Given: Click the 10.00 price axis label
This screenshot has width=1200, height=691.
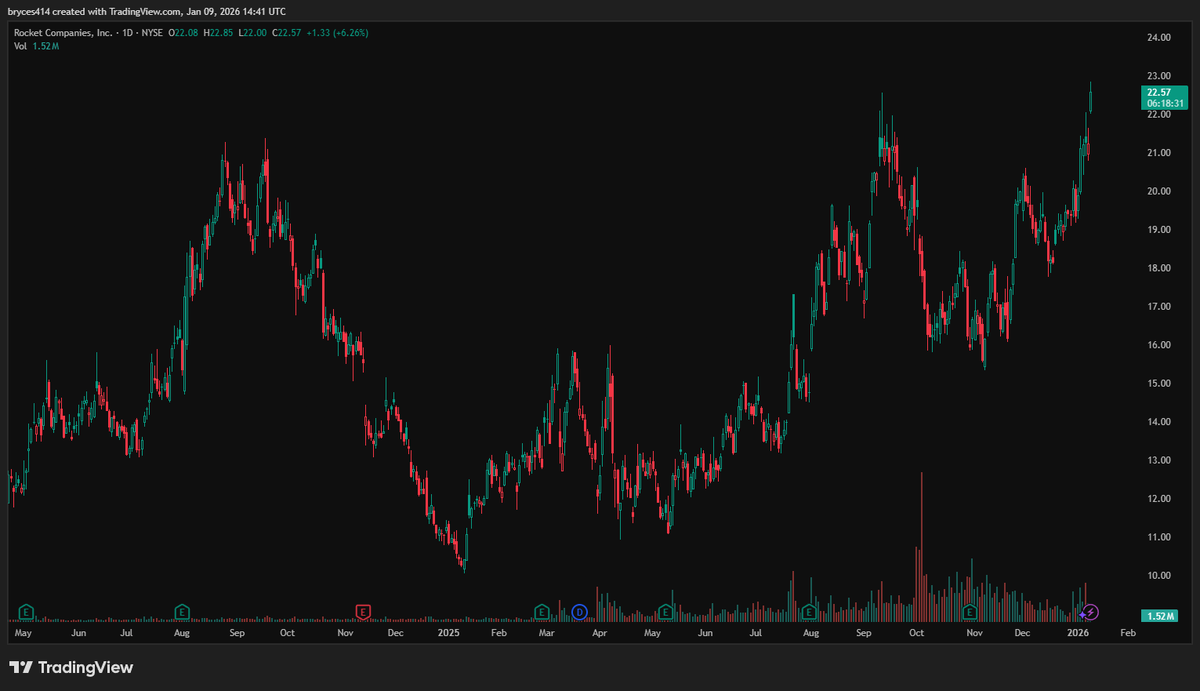Looking at the screenshot, I should 1159,576.
